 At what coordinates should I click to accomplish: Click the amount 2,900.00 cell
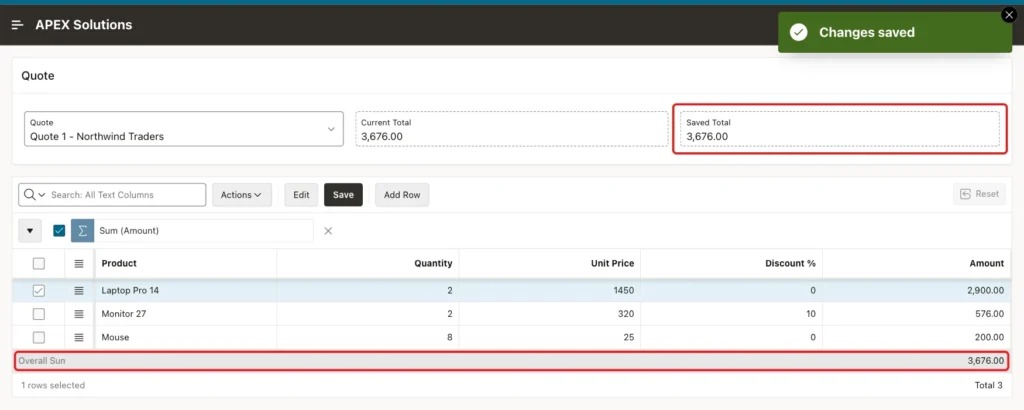(x=916, y=291)
